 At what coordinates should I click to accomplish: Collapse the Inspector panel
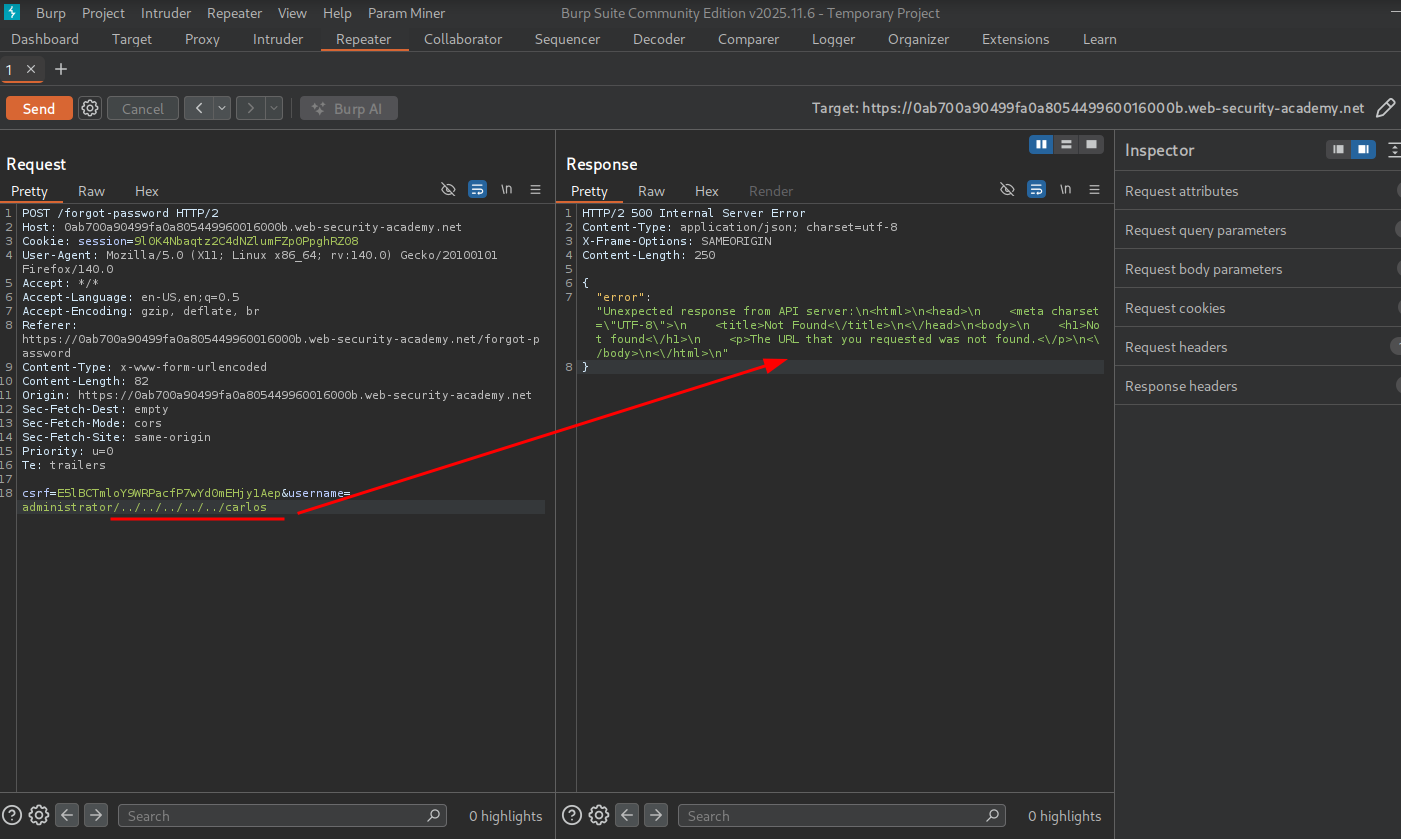click(1394, 150)
